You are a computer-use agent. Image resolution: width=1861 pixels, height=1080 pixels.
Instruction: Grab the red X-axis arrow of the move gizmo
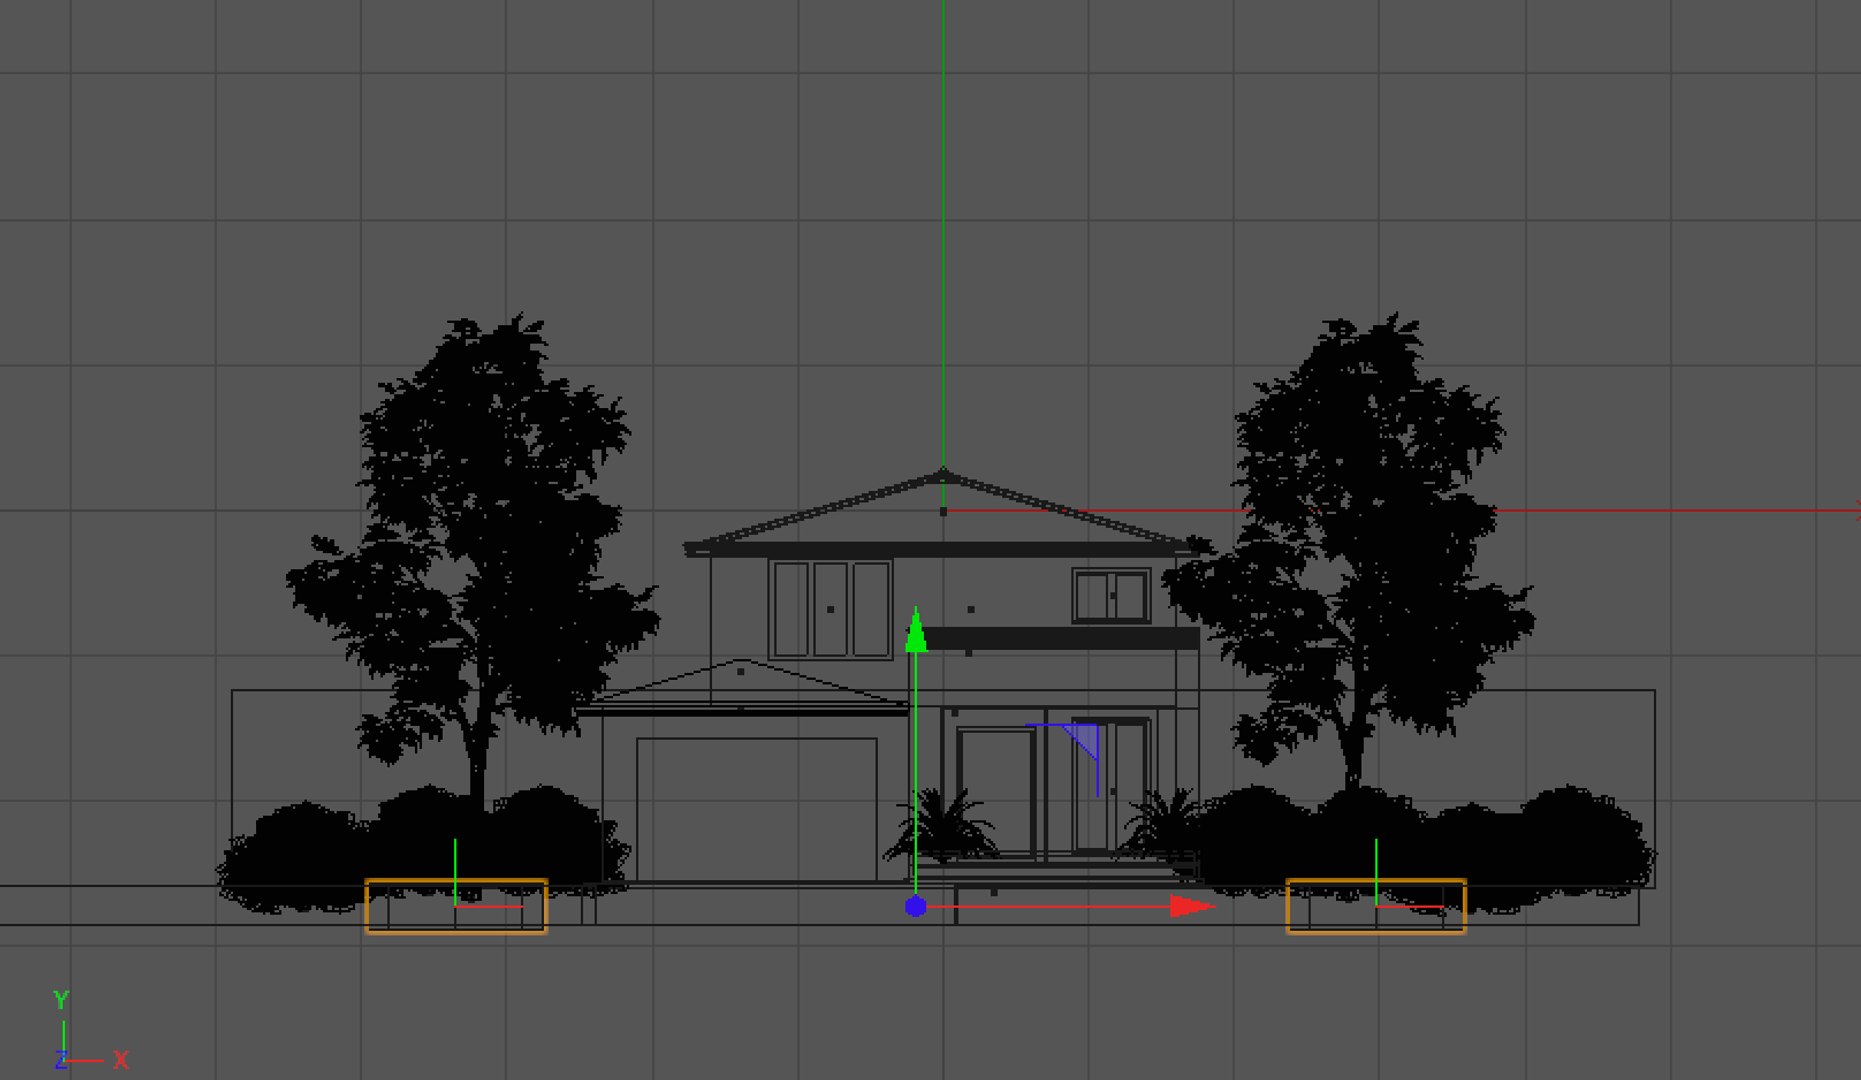coord(1191,907)
